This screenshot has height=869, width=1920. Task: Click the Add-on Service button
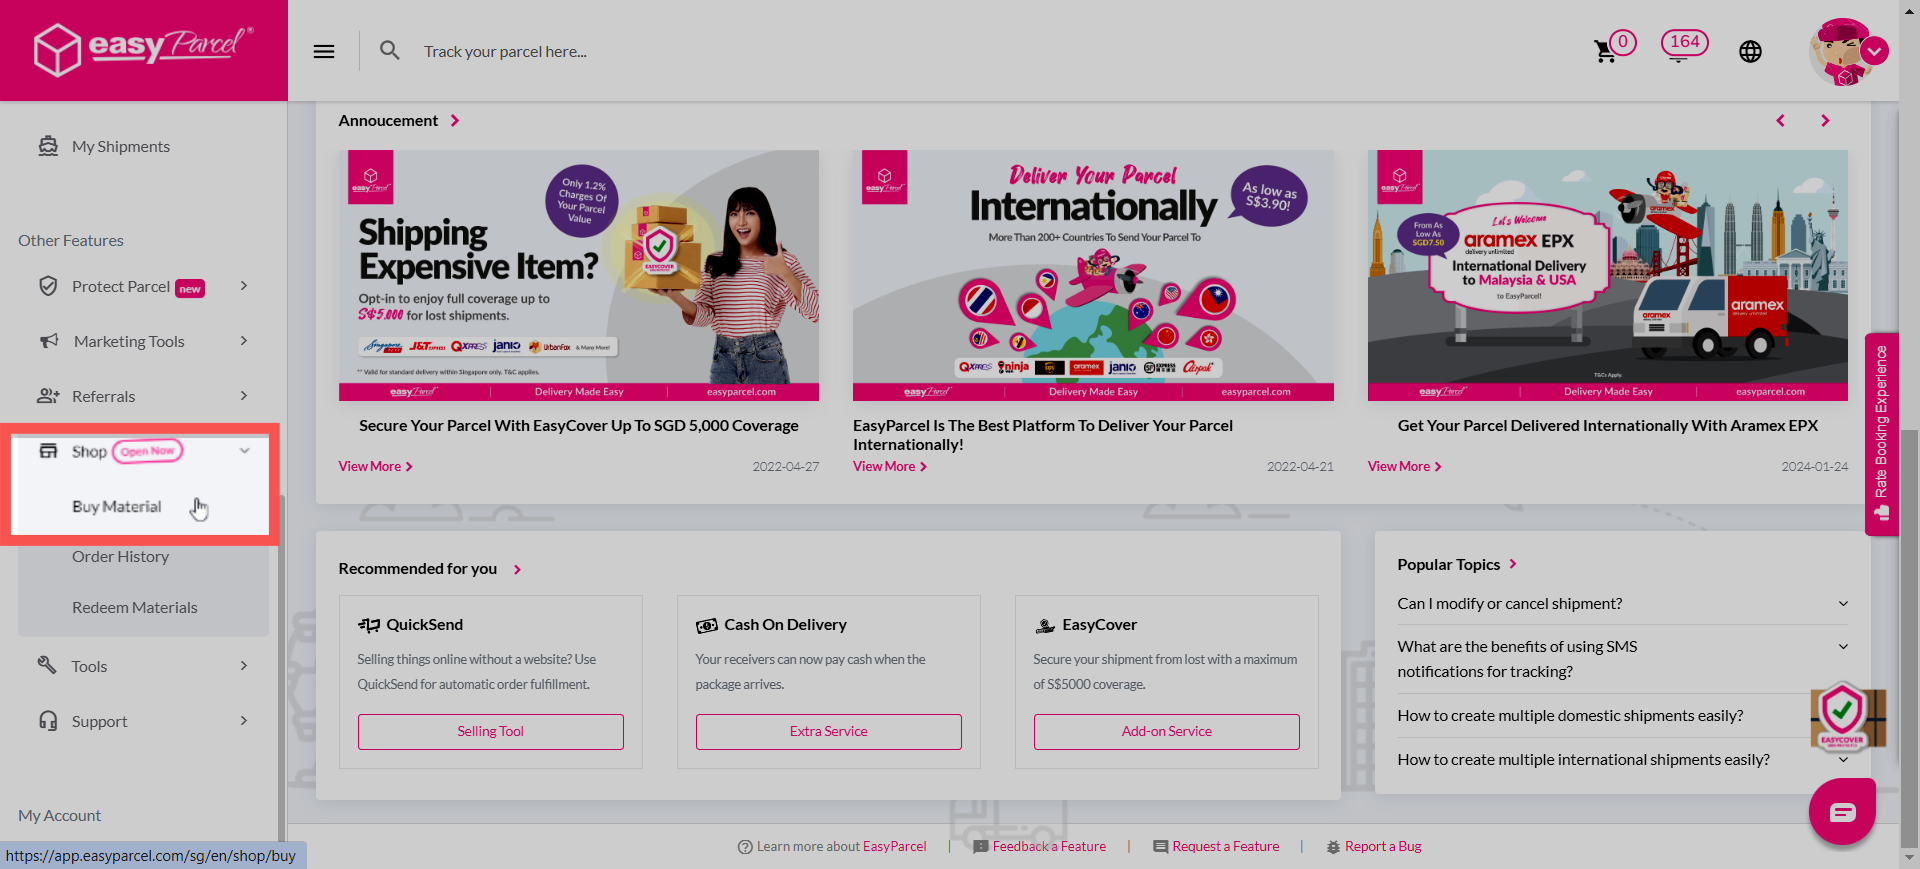[x=1167, y=732]
